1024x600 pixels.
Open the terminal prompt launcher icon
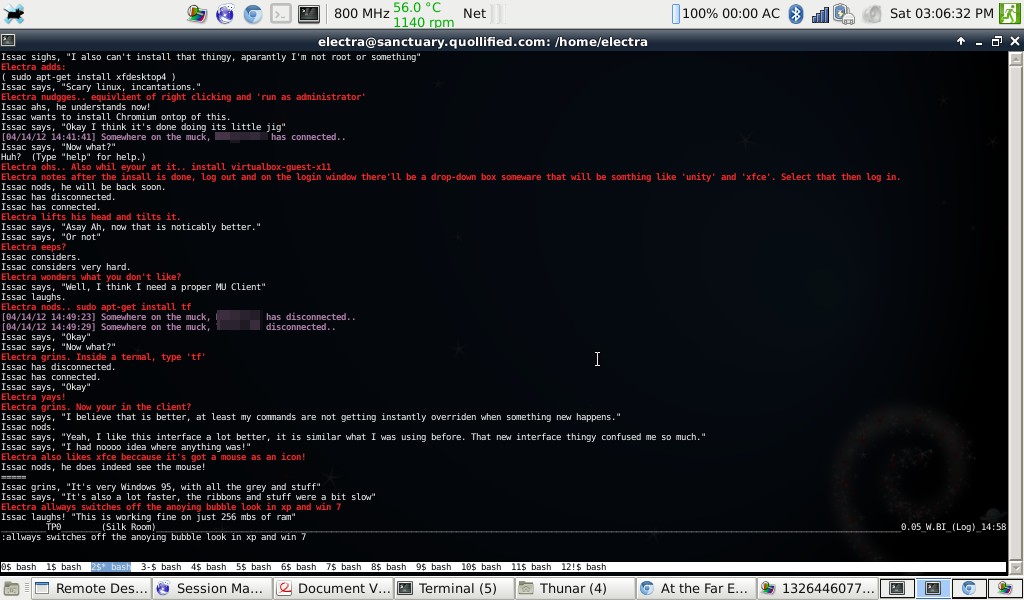click(x=282, y=13)
